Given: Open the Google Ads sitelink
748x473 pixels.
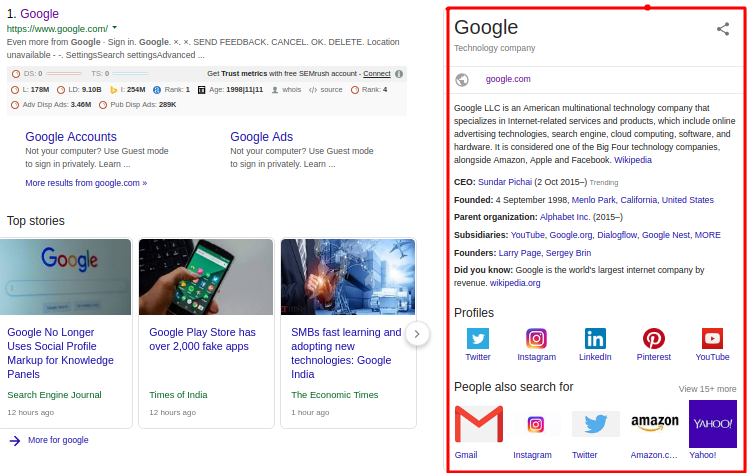Looking at the screenshot, I should click(261, 137).
